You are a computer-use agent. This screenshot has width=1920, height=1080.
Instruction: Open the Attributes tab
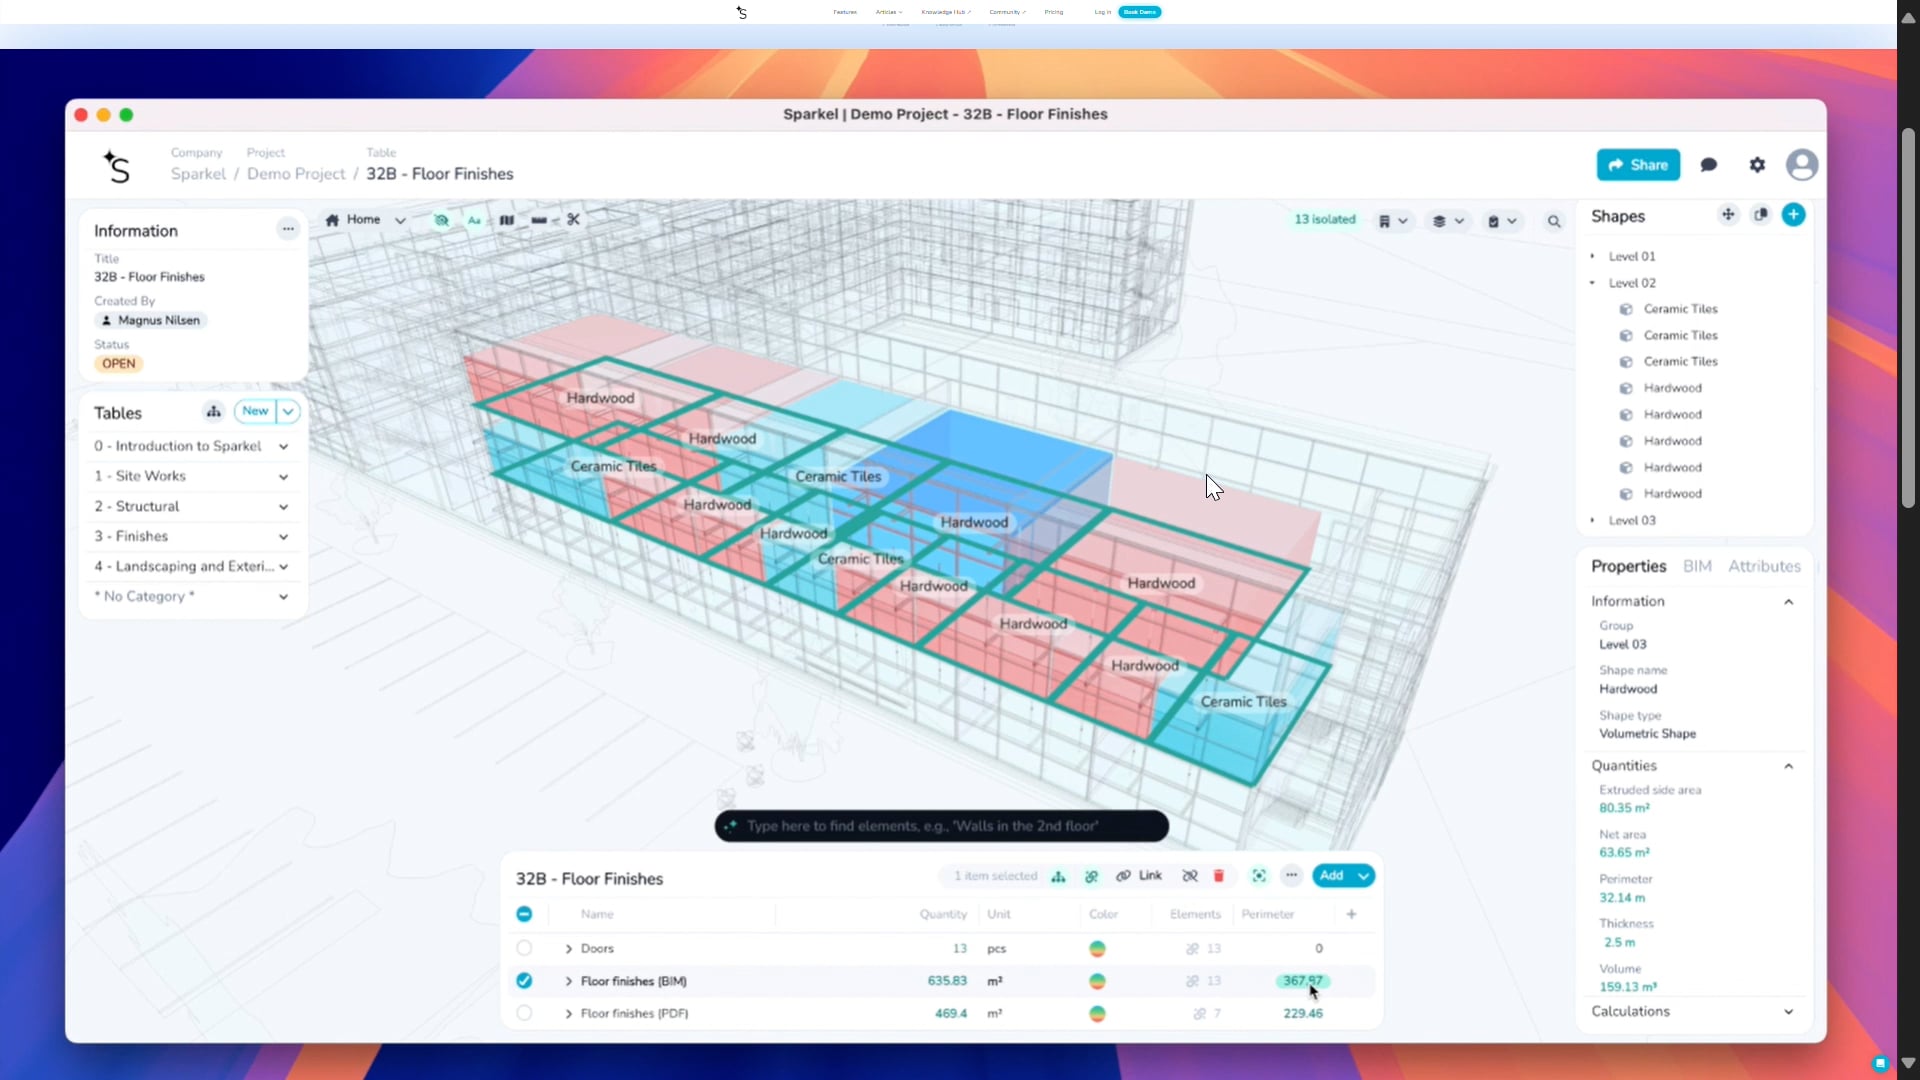pyautogui.click(x=1764, y=566)
